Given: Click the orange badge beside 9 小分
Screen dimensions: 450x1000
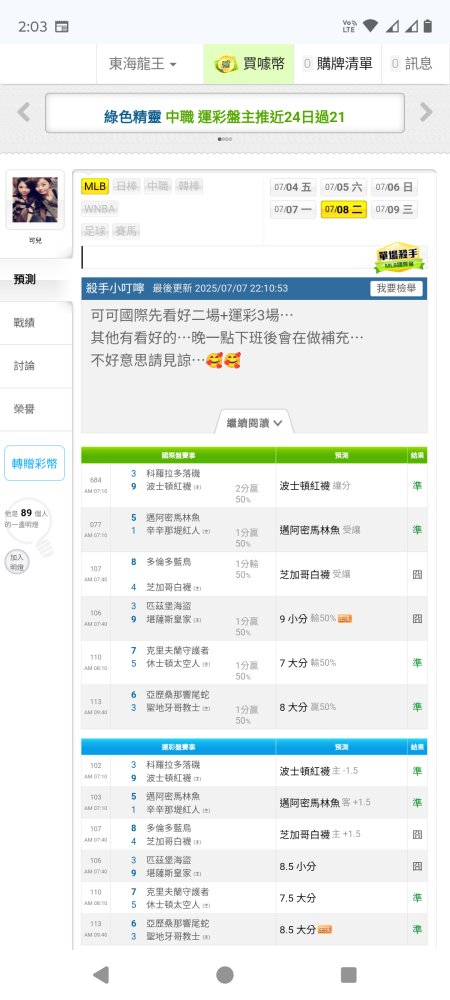Looking at the screenshot, I should point(345,619).
